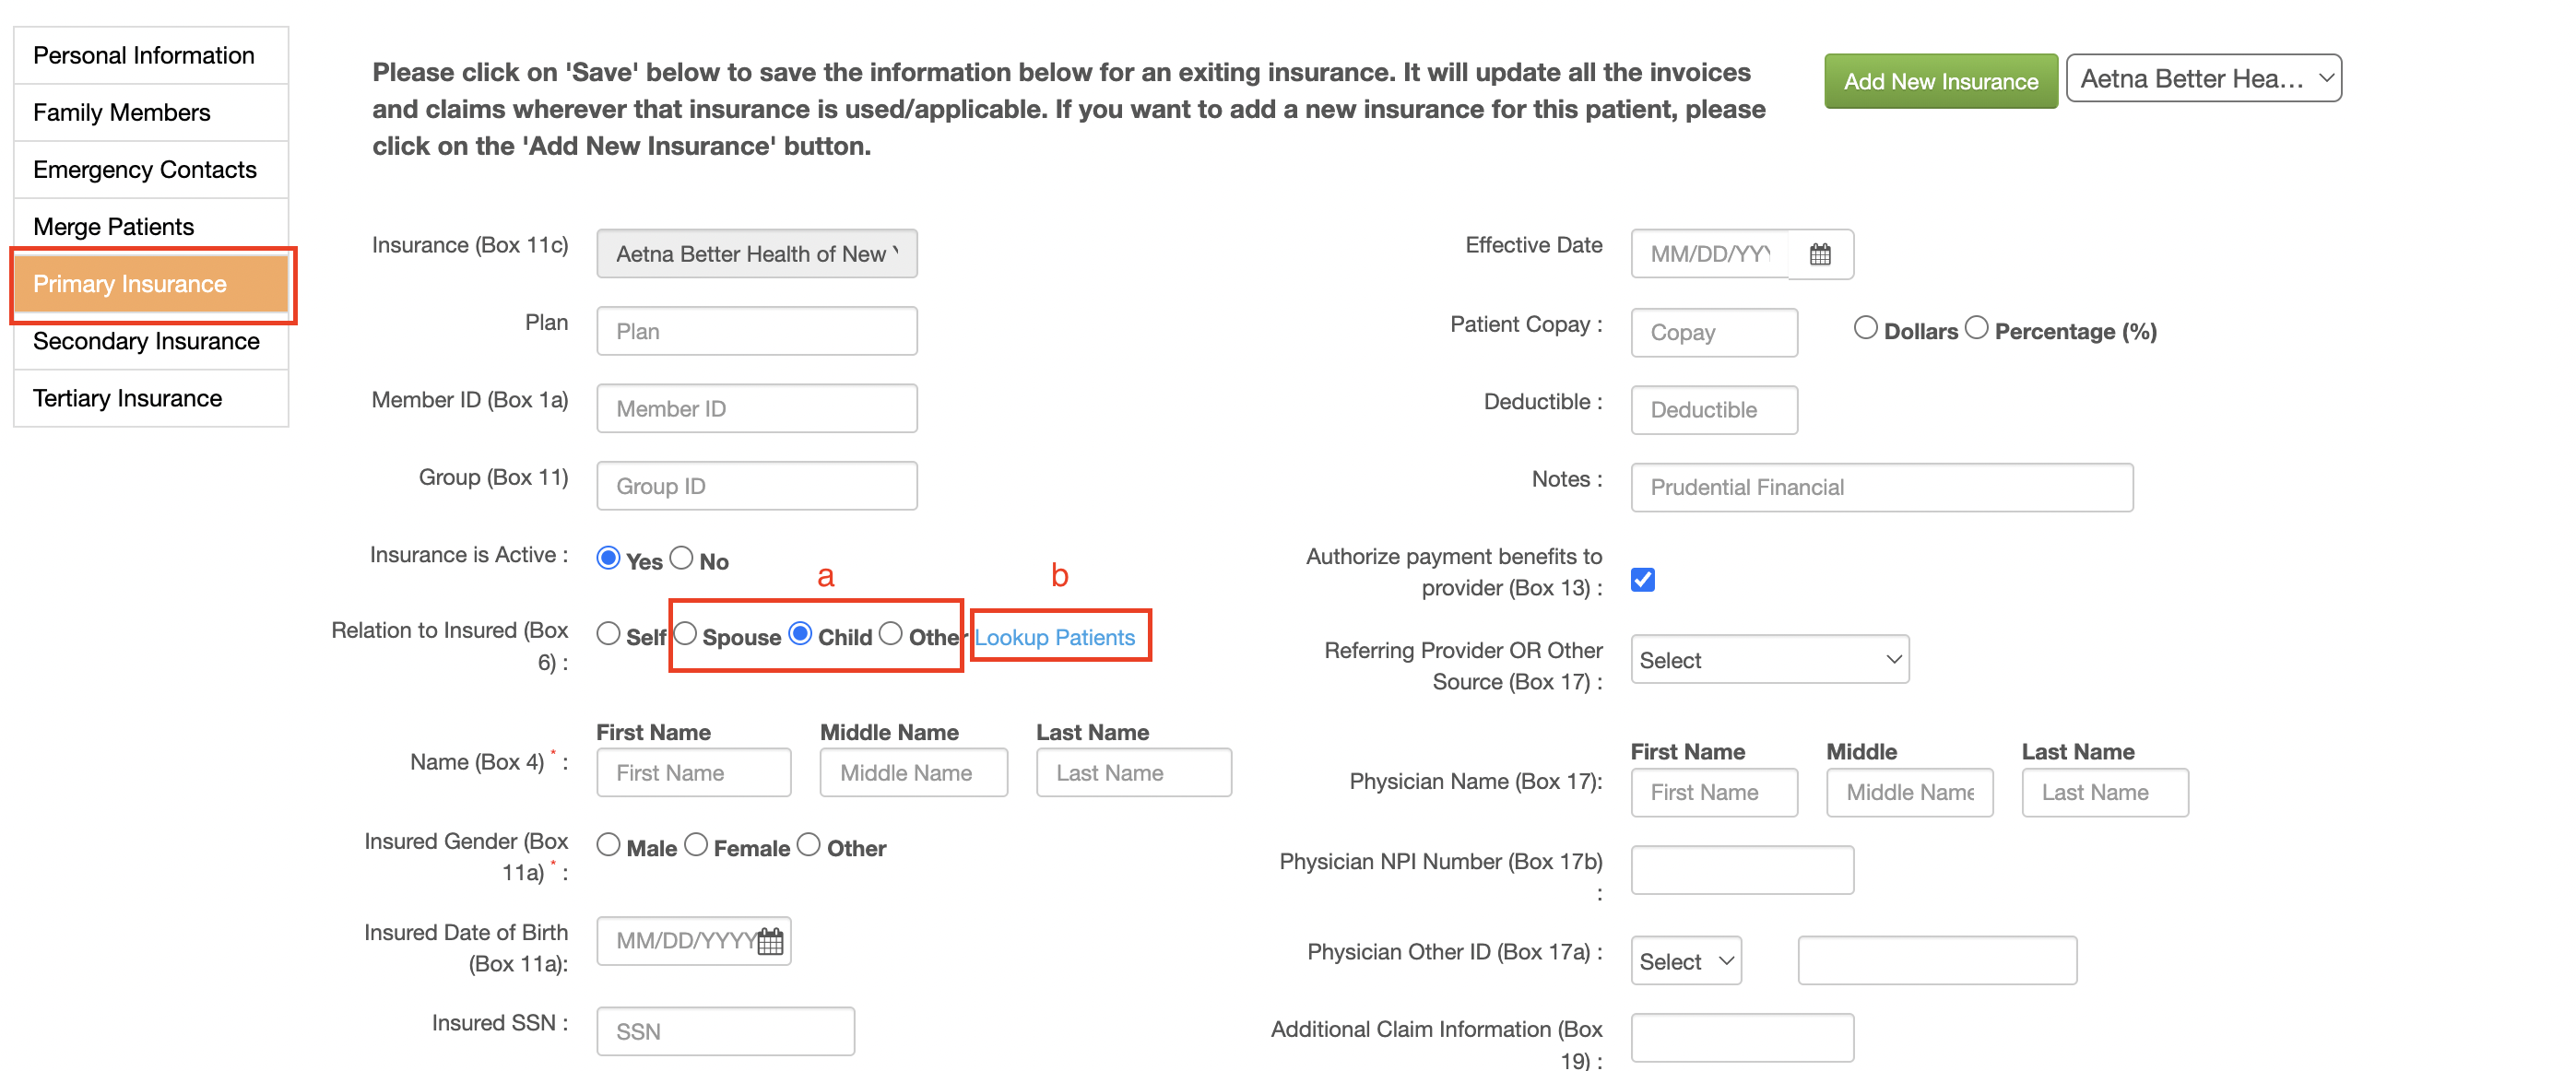Click the Add New Insurance button
This screenshot has width=2576, height=1071.
1940,81
